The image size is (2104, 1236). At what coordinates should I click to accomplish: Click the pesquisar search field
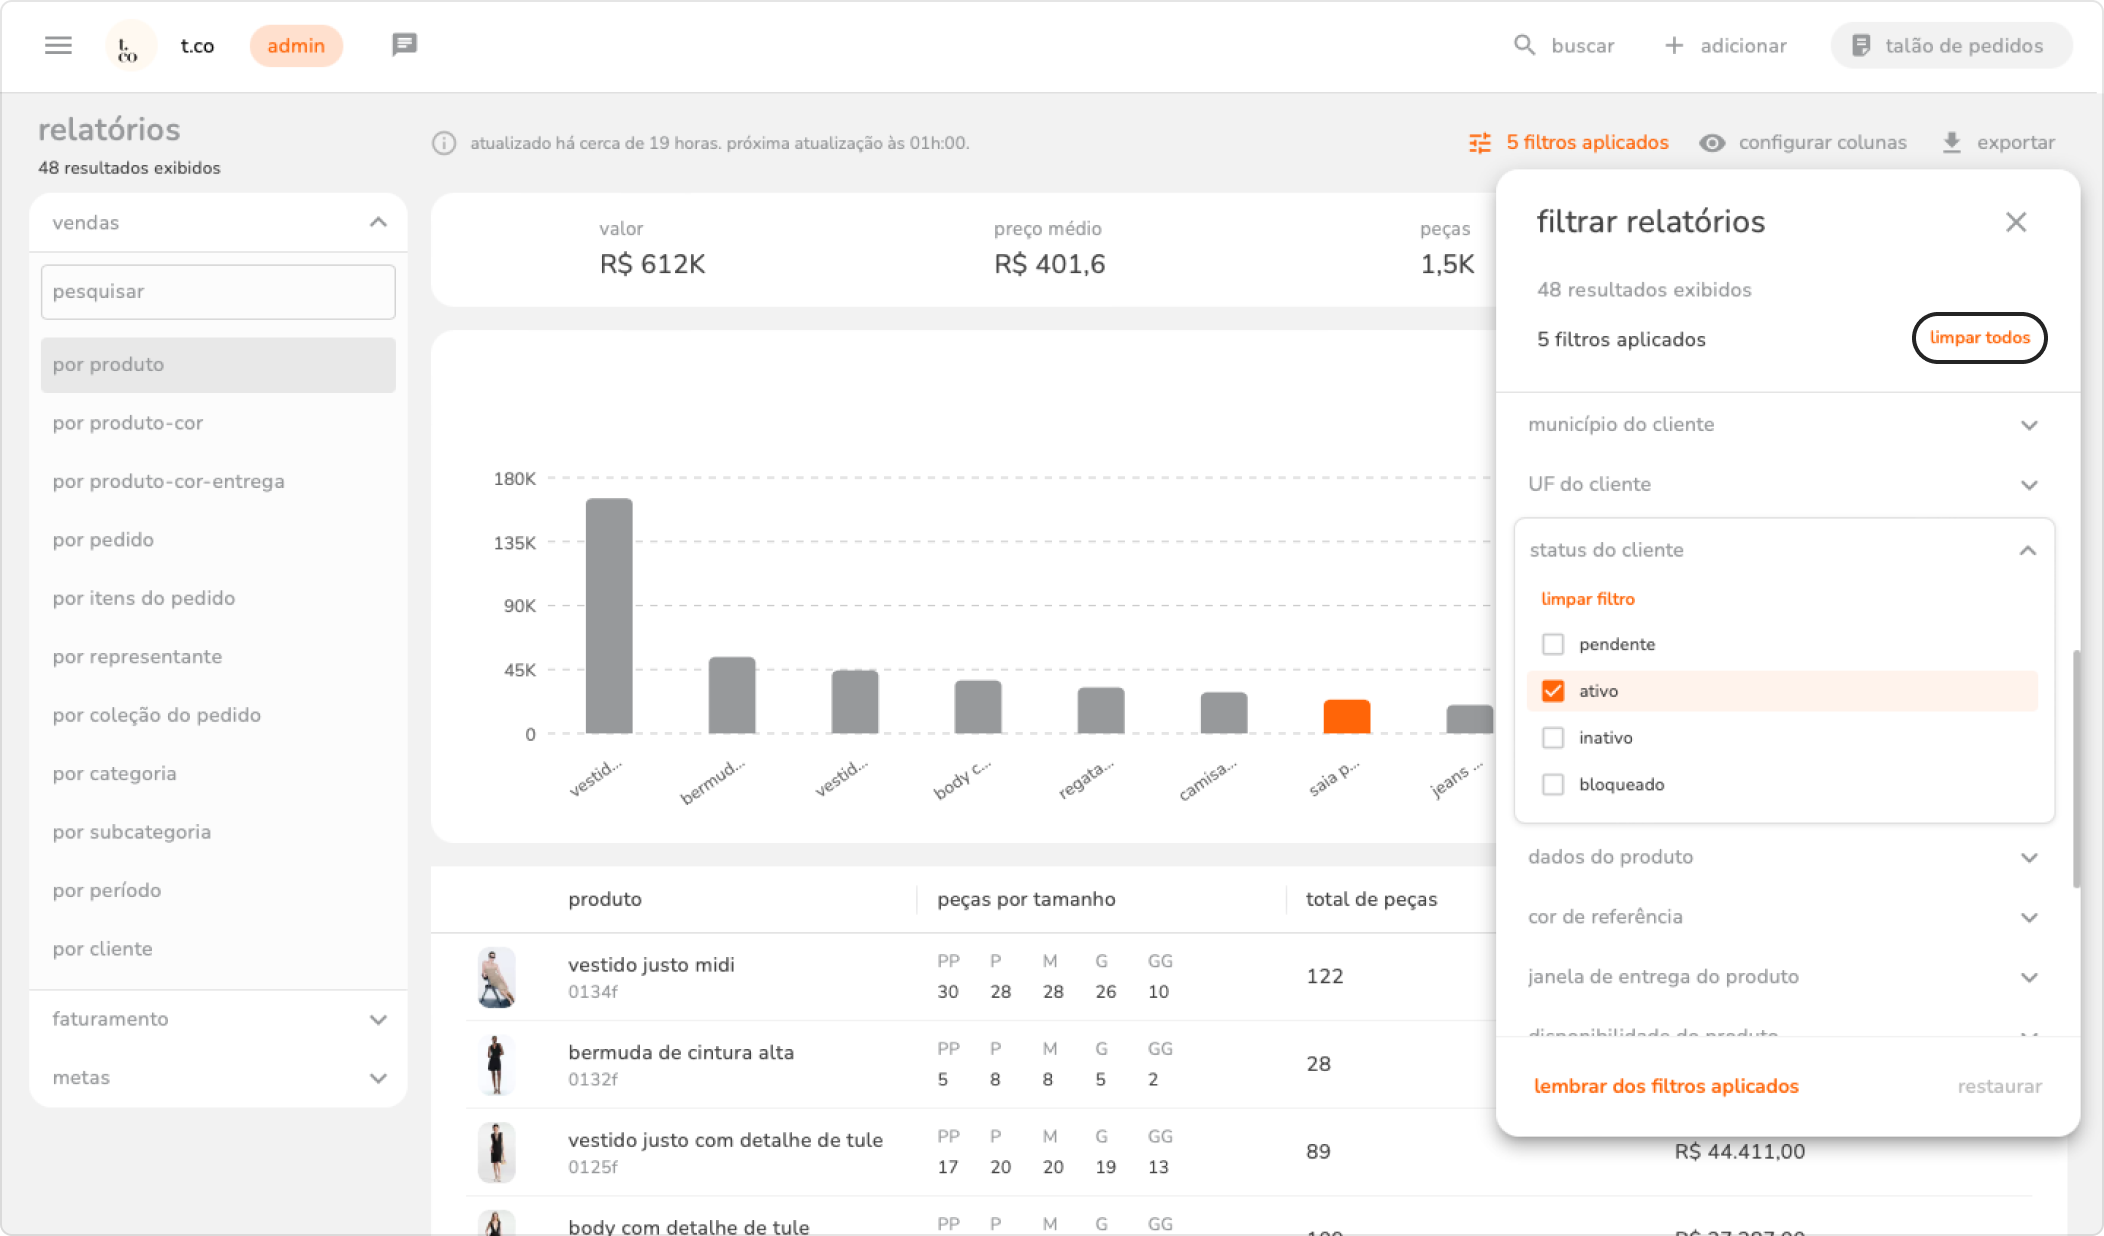click(x=218, y=292)
